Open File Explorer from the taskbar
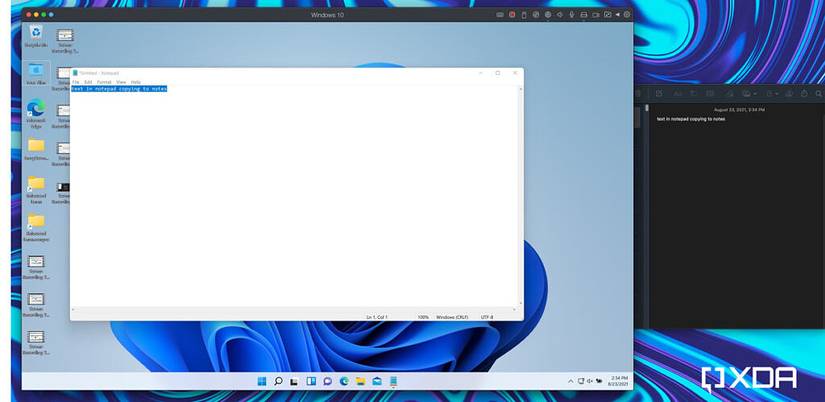Image resolution: width=825 pixels, height=402 pixels. (360, 381)
